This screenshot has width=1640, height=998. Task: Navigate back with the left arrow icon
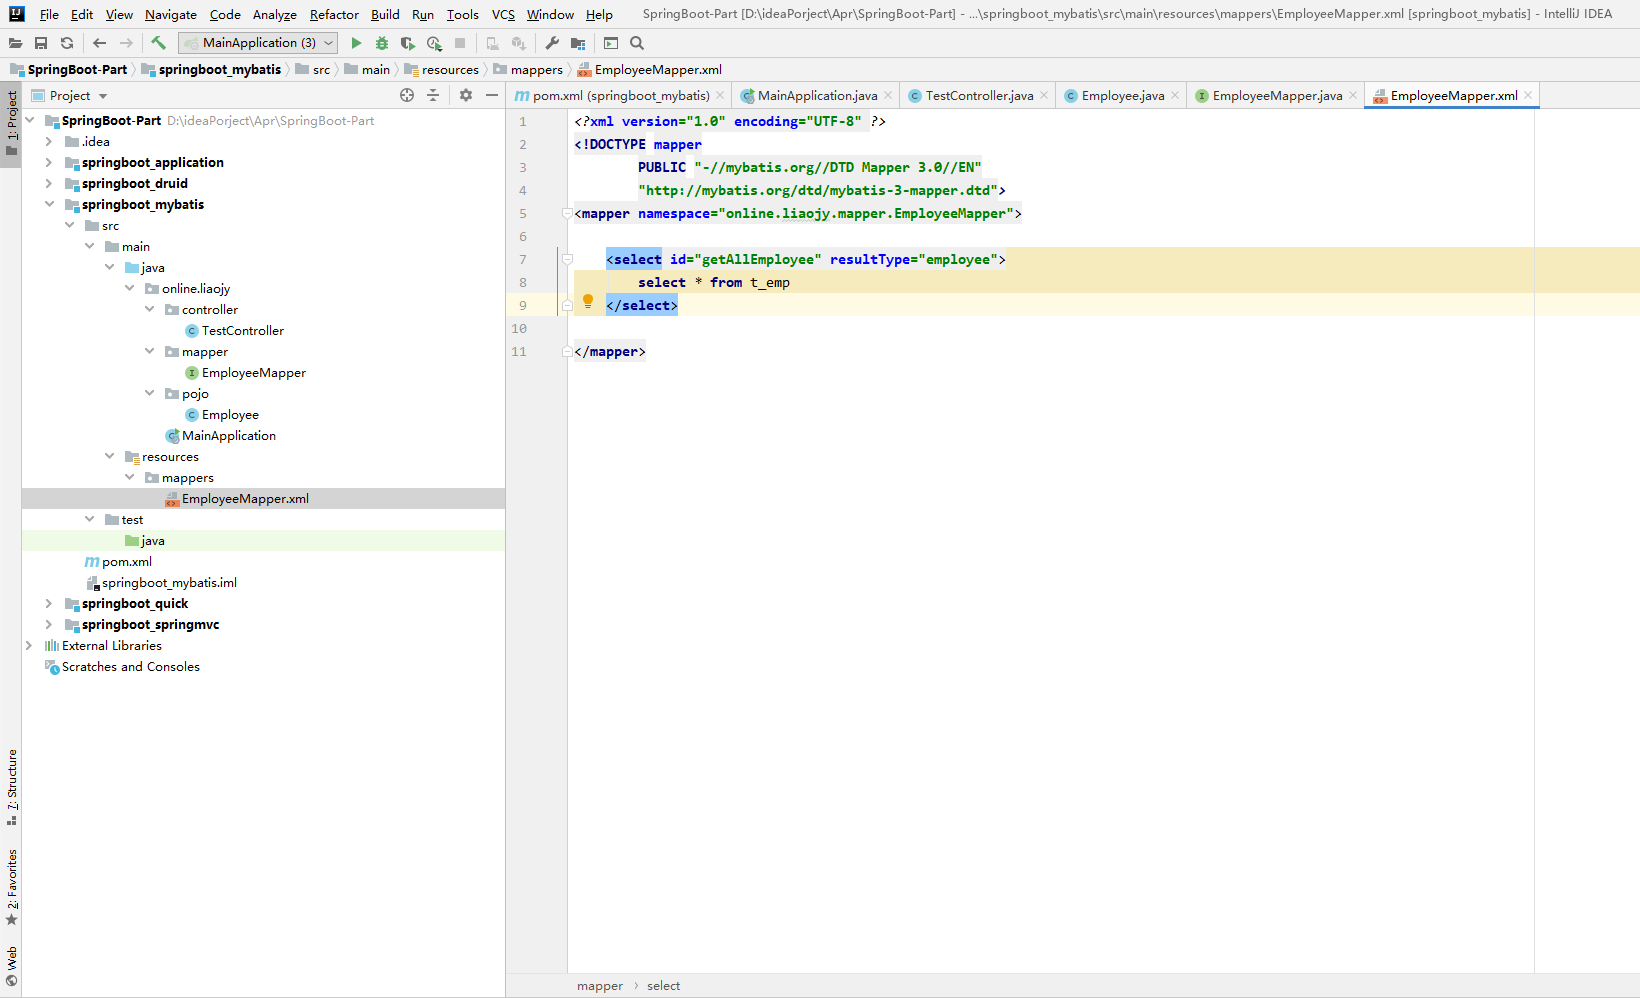(x=99, y=43)
